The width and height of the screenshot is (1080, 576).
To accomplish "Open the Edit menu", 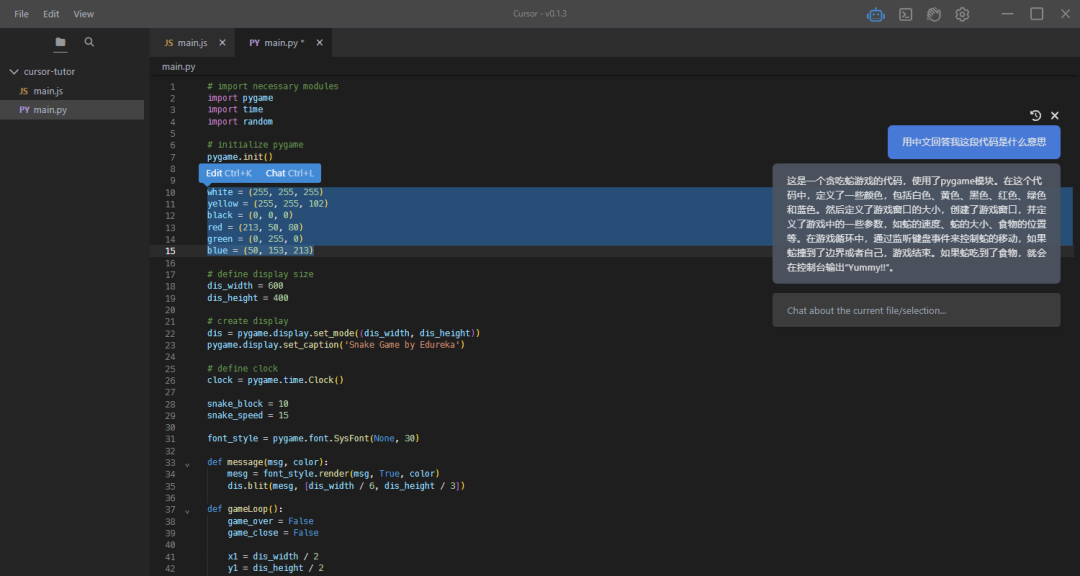I will [x=51, y=14].
